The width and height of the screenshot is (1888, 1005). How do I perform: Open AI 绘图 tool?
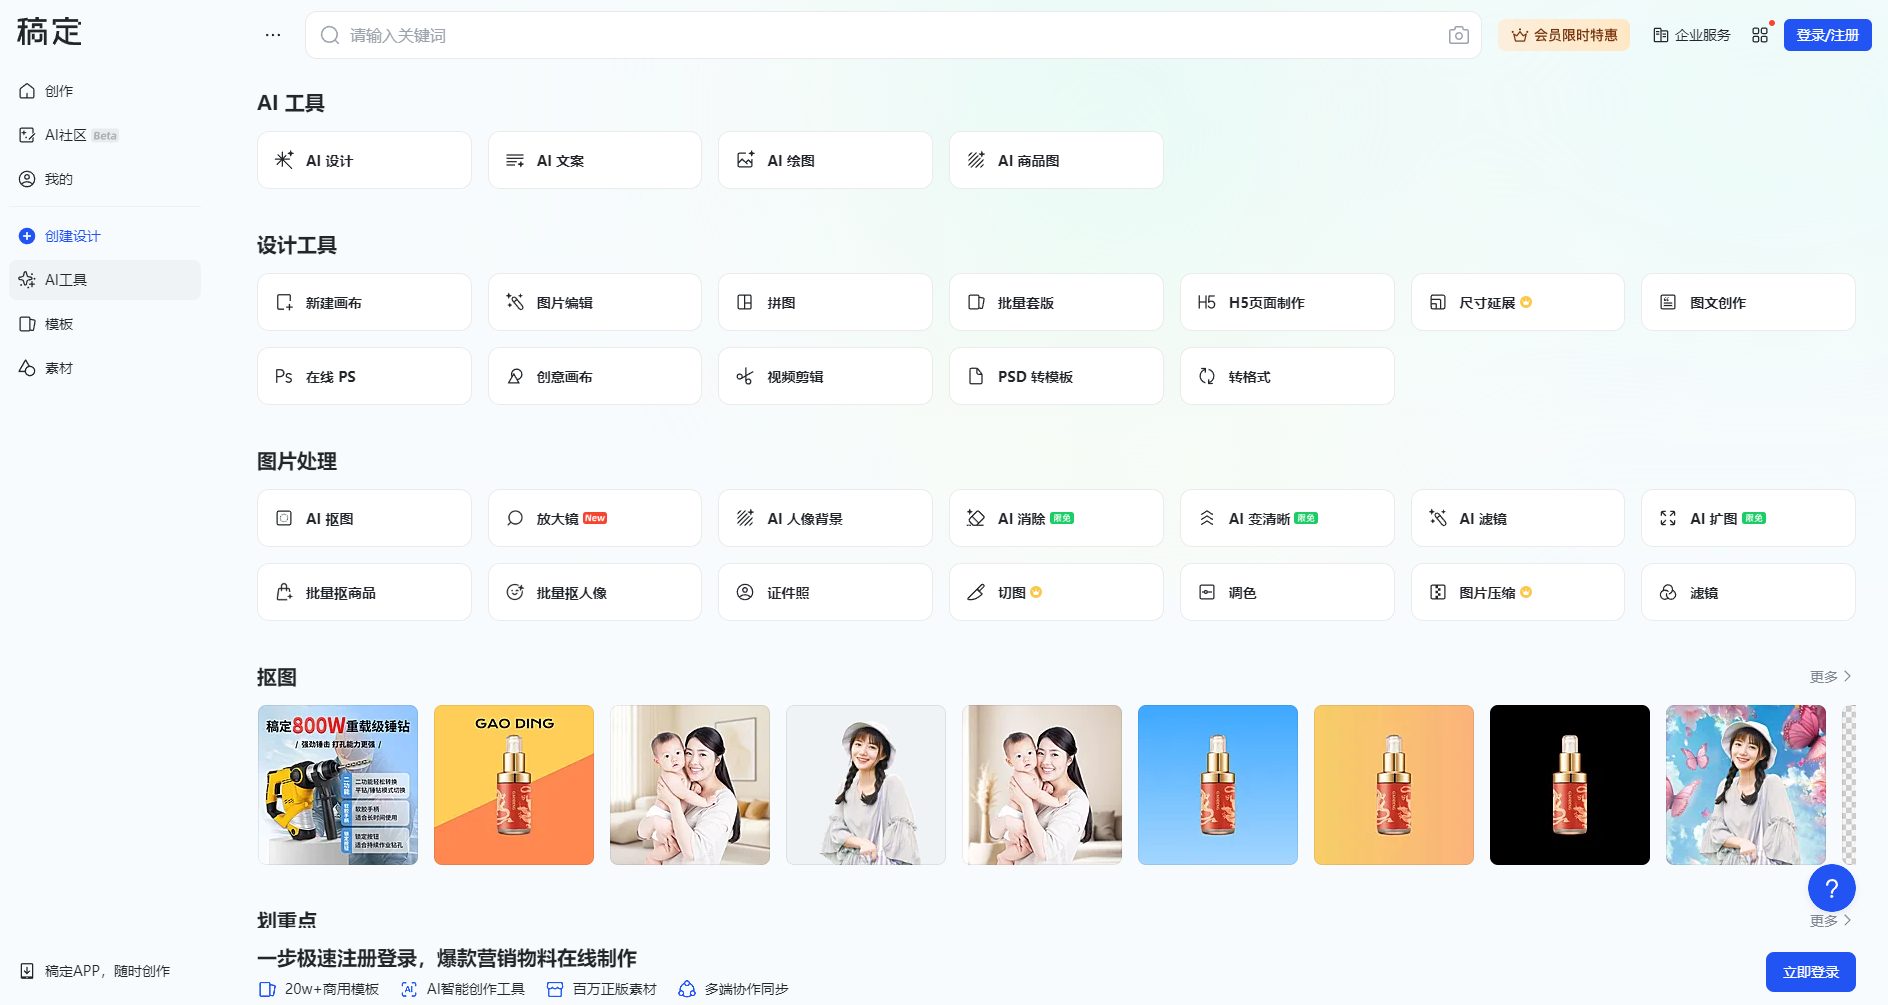[x=825, y=160]
